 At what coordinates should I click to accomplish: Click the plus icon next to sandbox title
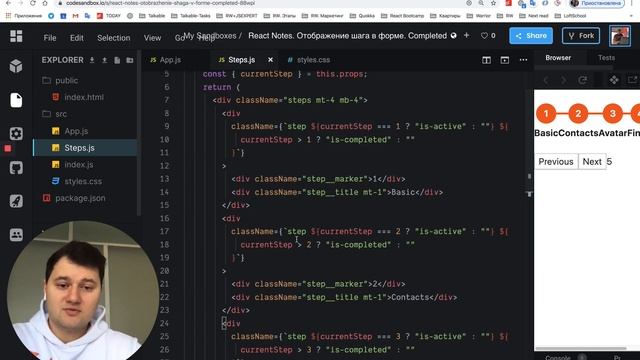[466, 36]
